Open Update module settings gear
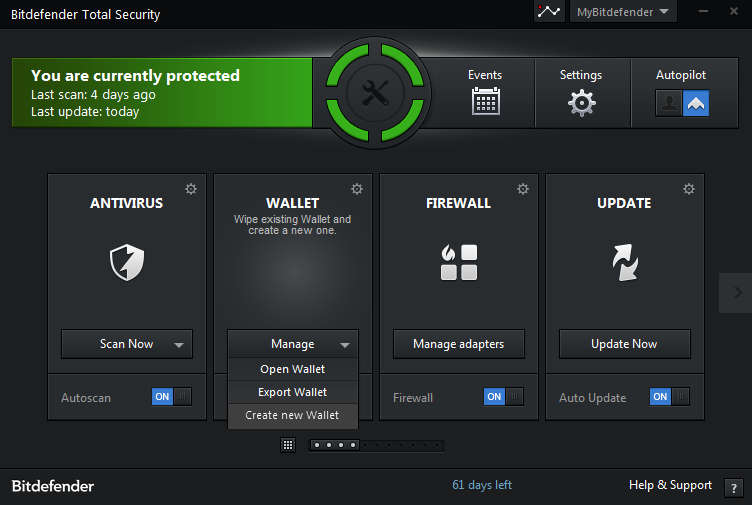Viewport: 752px width, 505px height. click(689, 189)
